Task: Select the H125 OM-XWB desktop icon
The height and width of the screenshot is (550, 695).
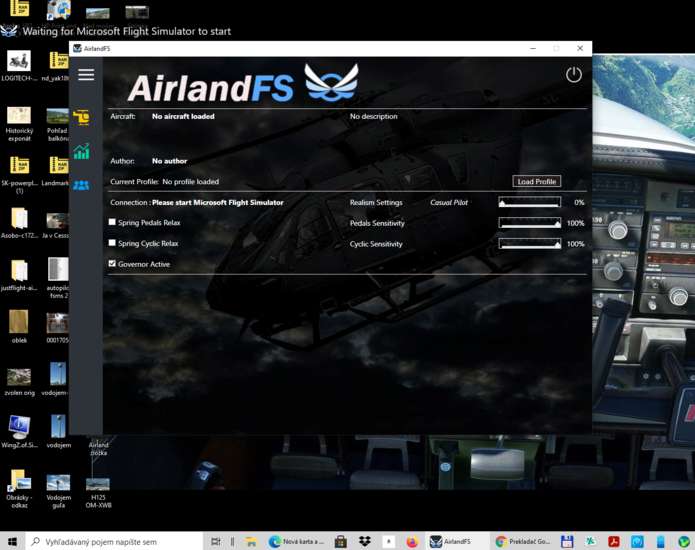Action: click(x=98, y=493)
